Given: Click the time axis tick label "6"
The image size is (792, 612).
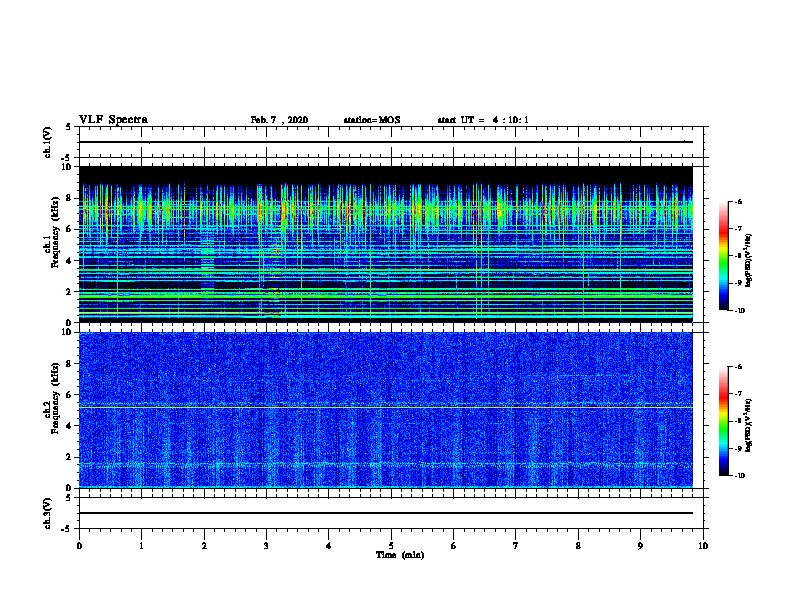Looking at the screenshot, I should click(x=454, y=546).
